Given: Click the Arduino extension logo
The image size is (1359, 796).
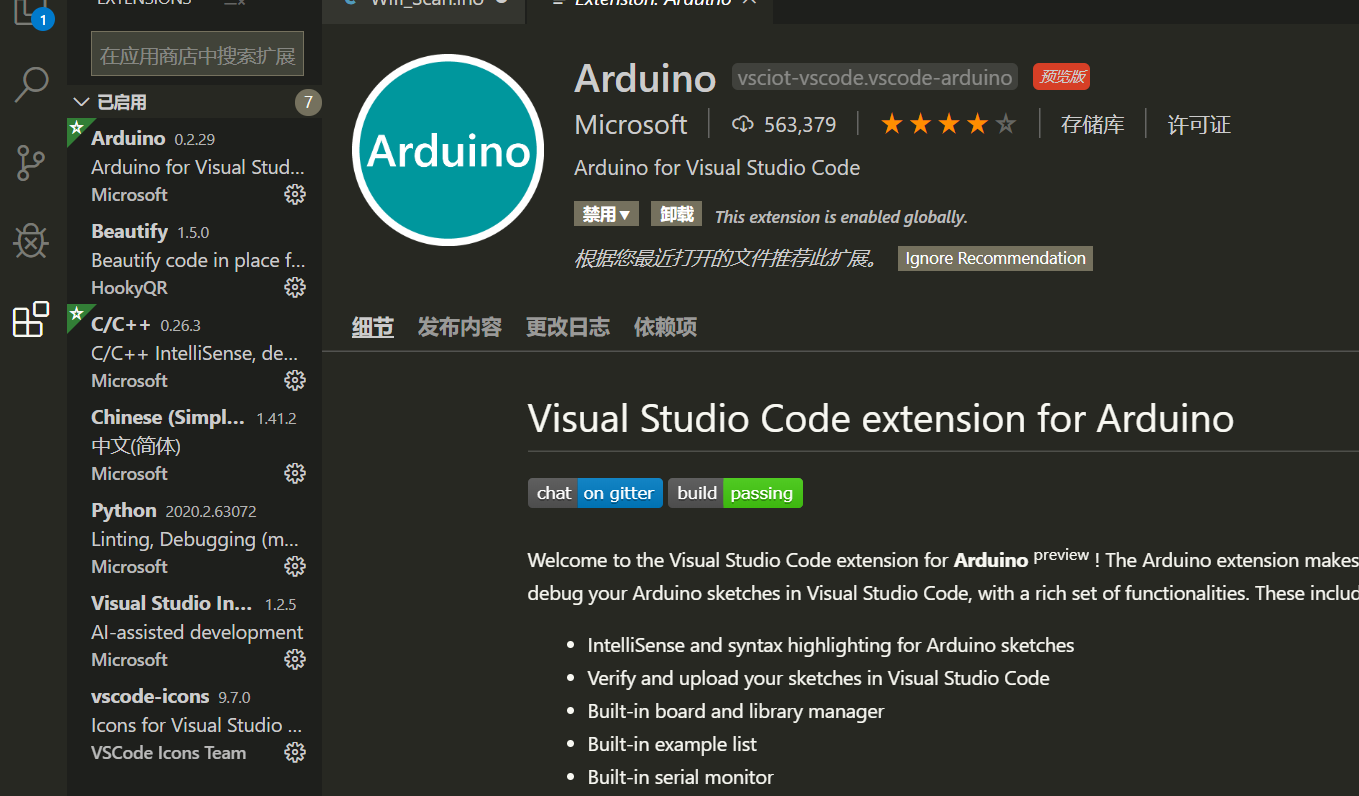Looking at the screenshot, I should pos(448,150).
